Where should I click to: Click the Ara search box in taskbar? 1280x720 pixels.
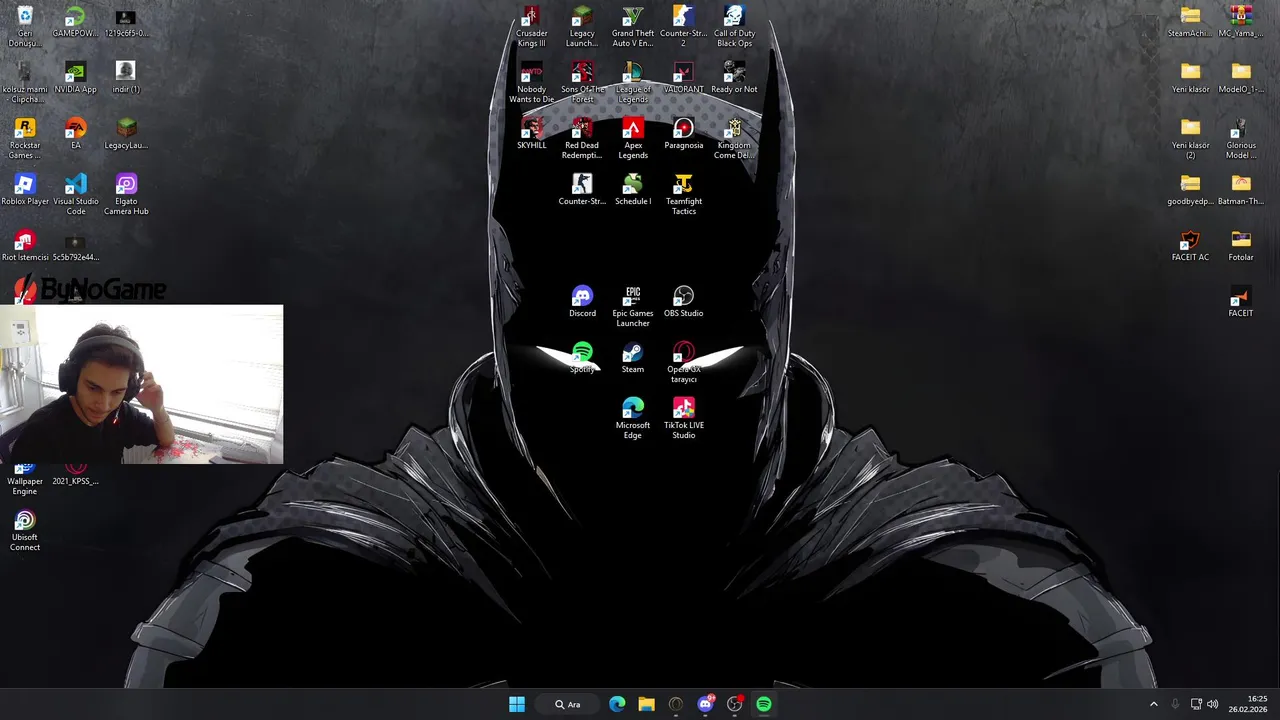click(568, 704)
